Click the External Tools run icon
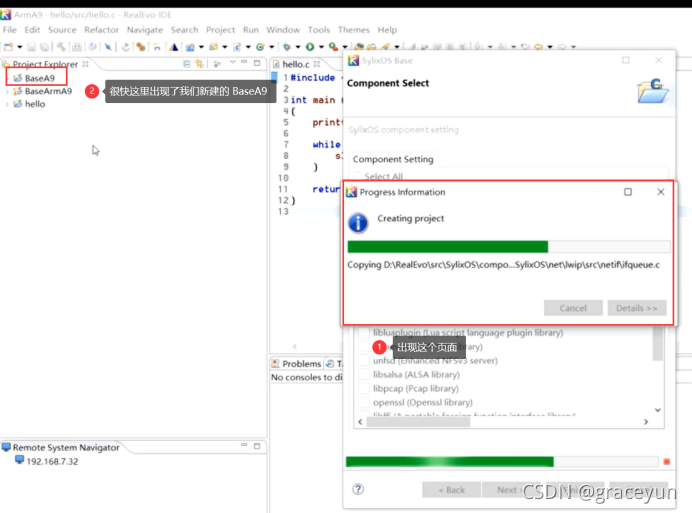692x513 pixels. [x=333, y=46]
